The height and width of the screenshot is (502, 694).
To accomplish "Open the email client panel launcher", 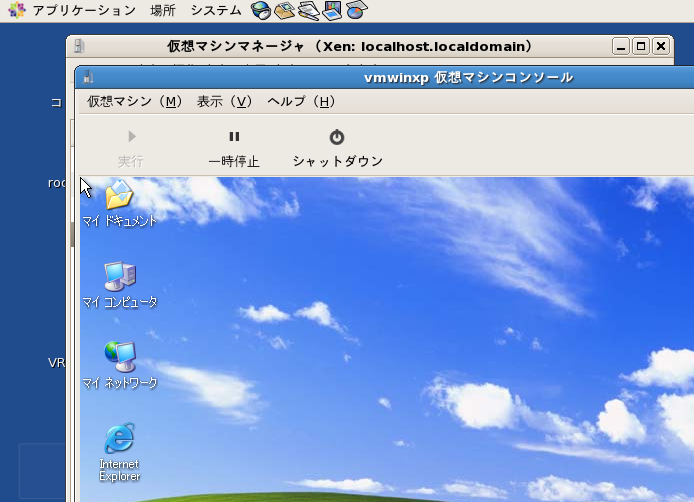I will pyautogui.click(x=284, y=11).
